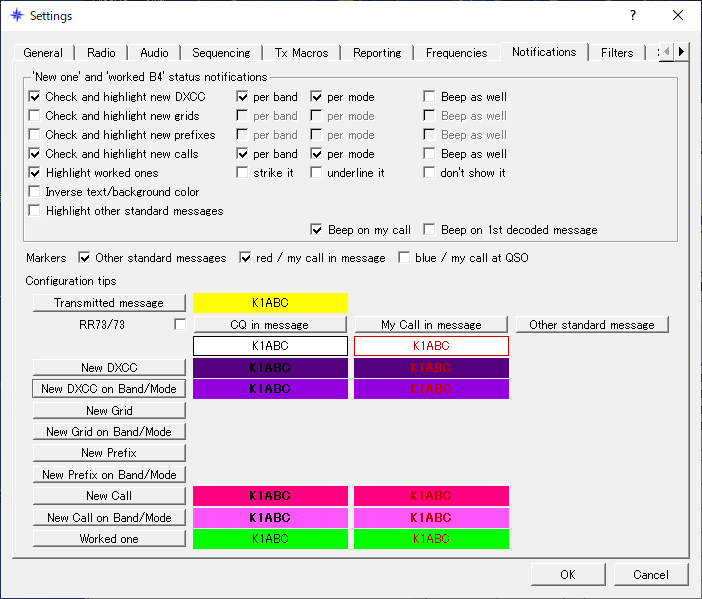Toggle Beep on my call
702x599 pixels.
(316, 230)
